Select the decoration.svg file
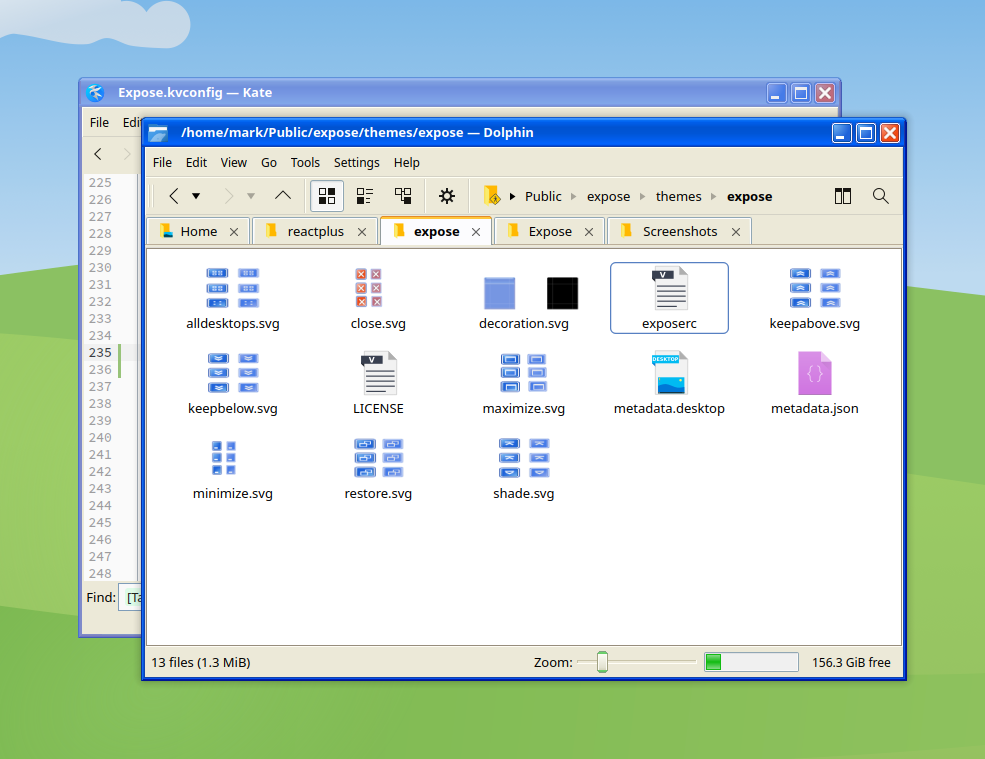 tap(524, 298)
